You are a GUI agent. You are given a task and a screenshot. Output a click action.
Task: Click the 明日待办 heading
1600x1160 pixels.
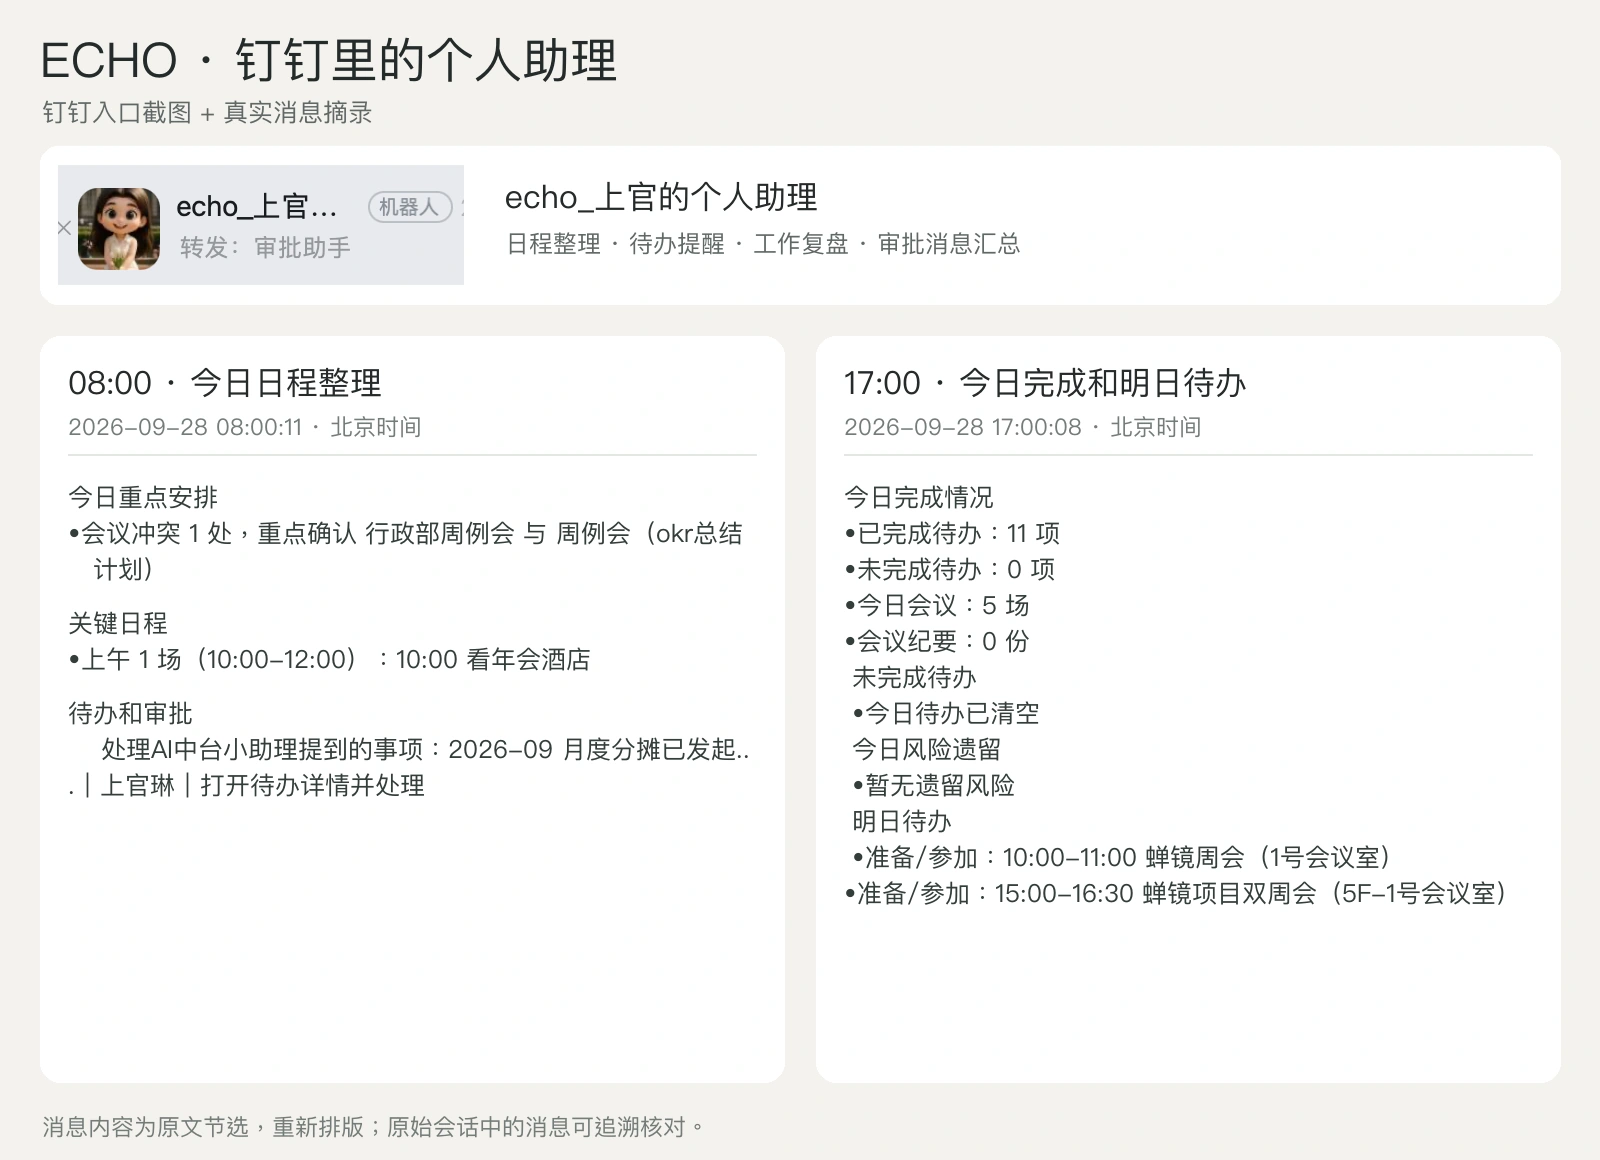[x=901, y=821]
